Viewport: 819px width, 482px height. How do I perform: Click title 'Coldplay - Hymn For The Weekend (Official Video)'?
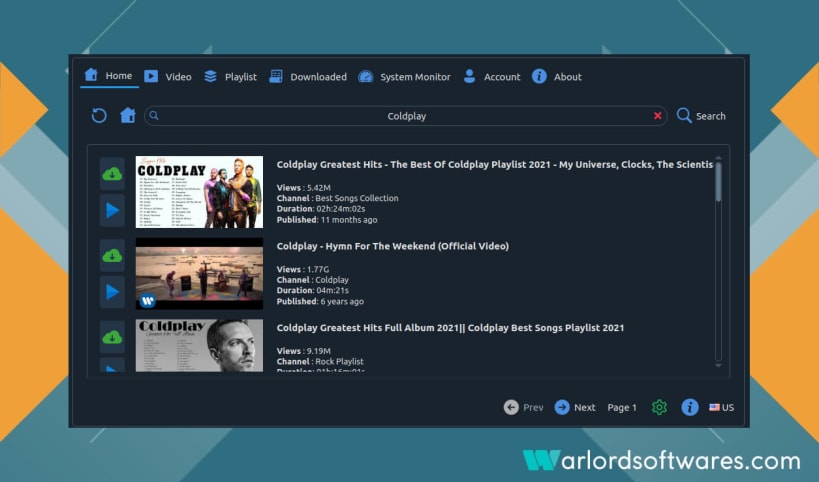click(393, 246)
